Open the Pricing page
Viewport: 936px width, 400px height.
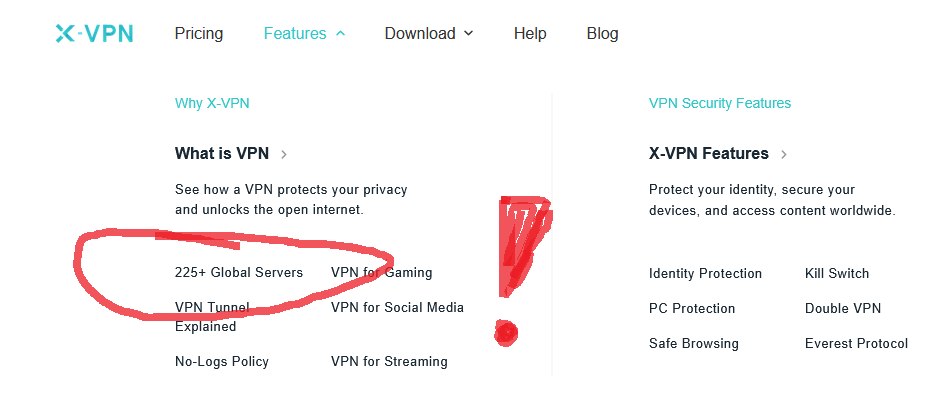199,33
